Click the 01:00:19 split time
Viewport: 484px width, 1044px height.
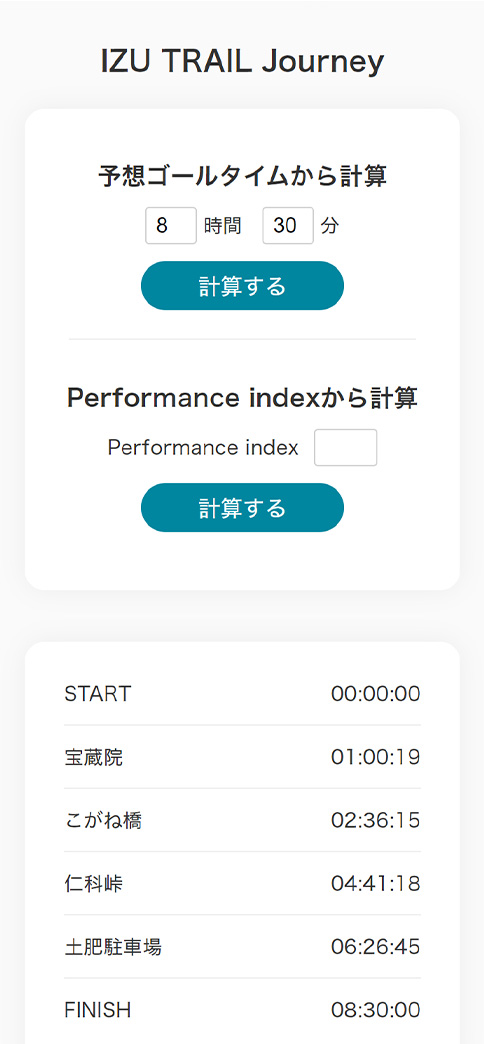(375, 757)
